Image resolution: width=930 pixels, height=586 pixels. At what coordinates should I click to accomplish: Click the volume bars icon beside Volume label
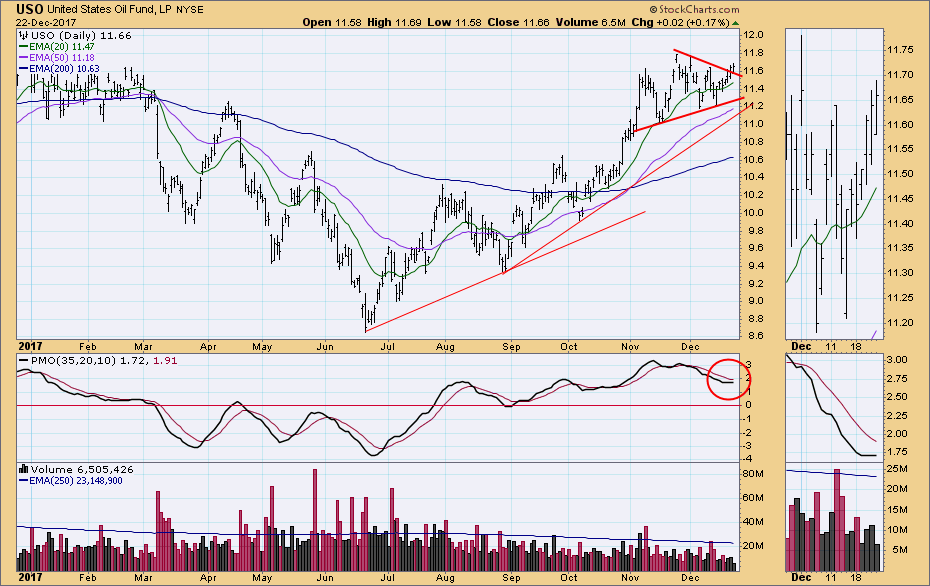click(x=24, y=469)
